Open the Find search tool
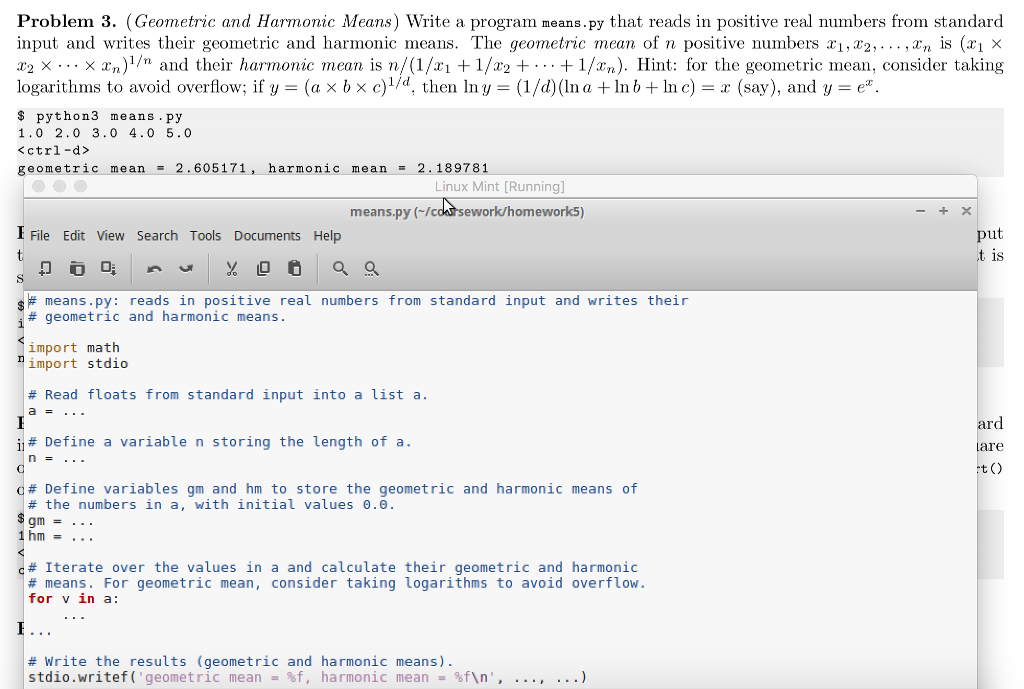Screen dimensions: 1024x689 click(341, 268)
